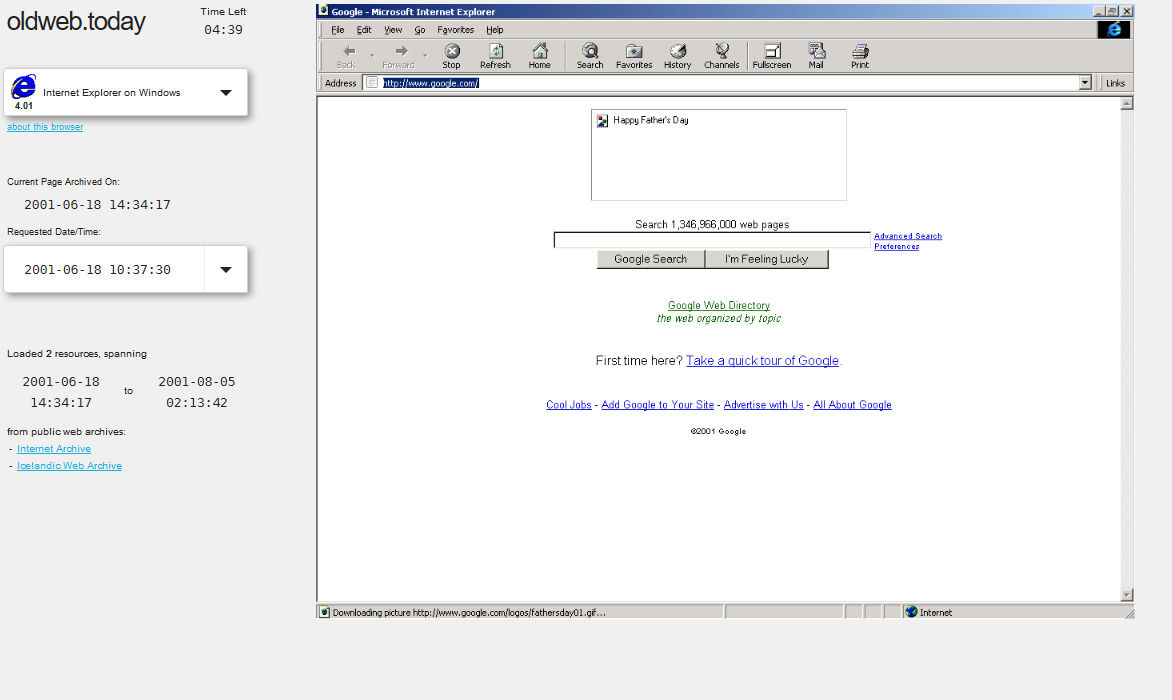
Task: Click I'm Feeling Lucky button
Action: 766,259
